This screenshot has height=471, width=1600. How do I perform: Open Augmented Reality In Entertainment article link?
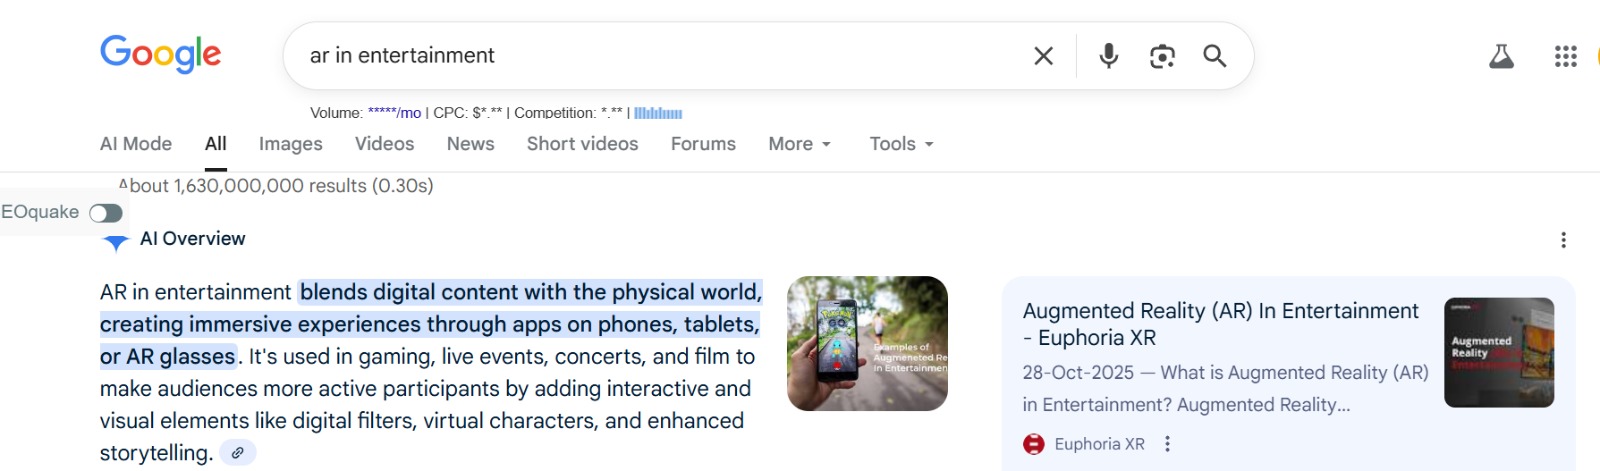coord(1220,323)
